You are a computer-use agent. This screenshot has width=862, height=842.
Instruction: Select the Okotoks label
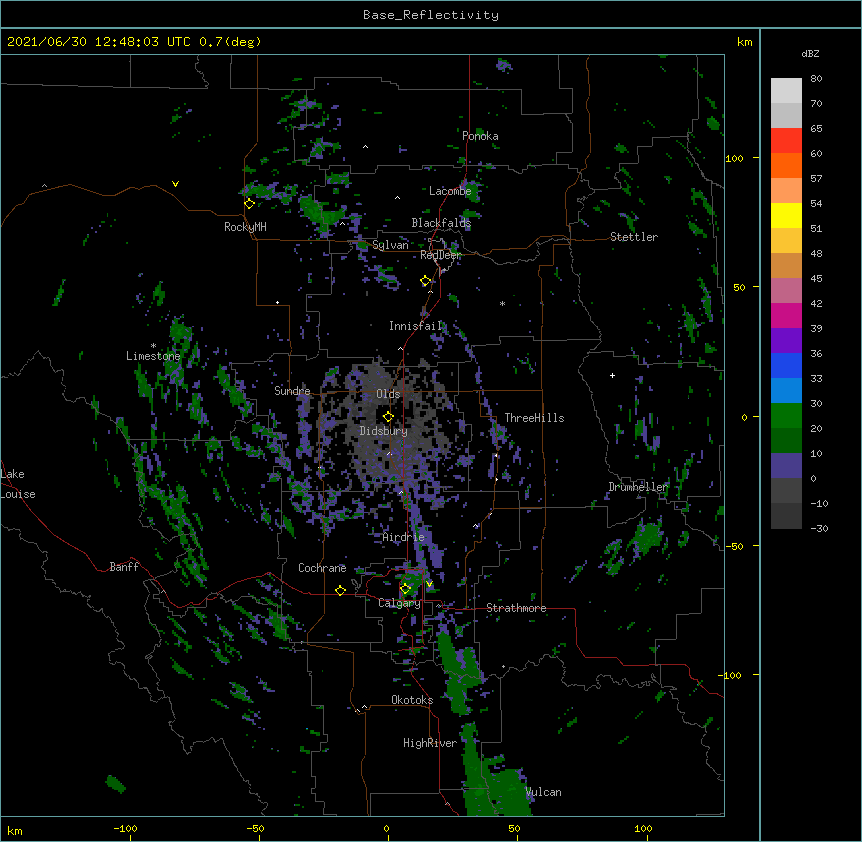click(412, 700)
